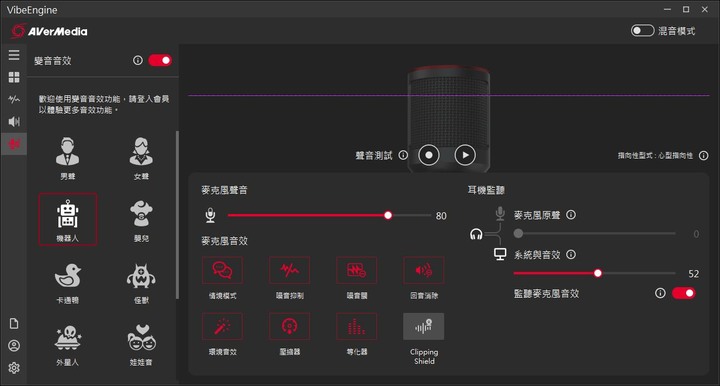
Task: Click the system volume value 52
Action: point(693,274)
